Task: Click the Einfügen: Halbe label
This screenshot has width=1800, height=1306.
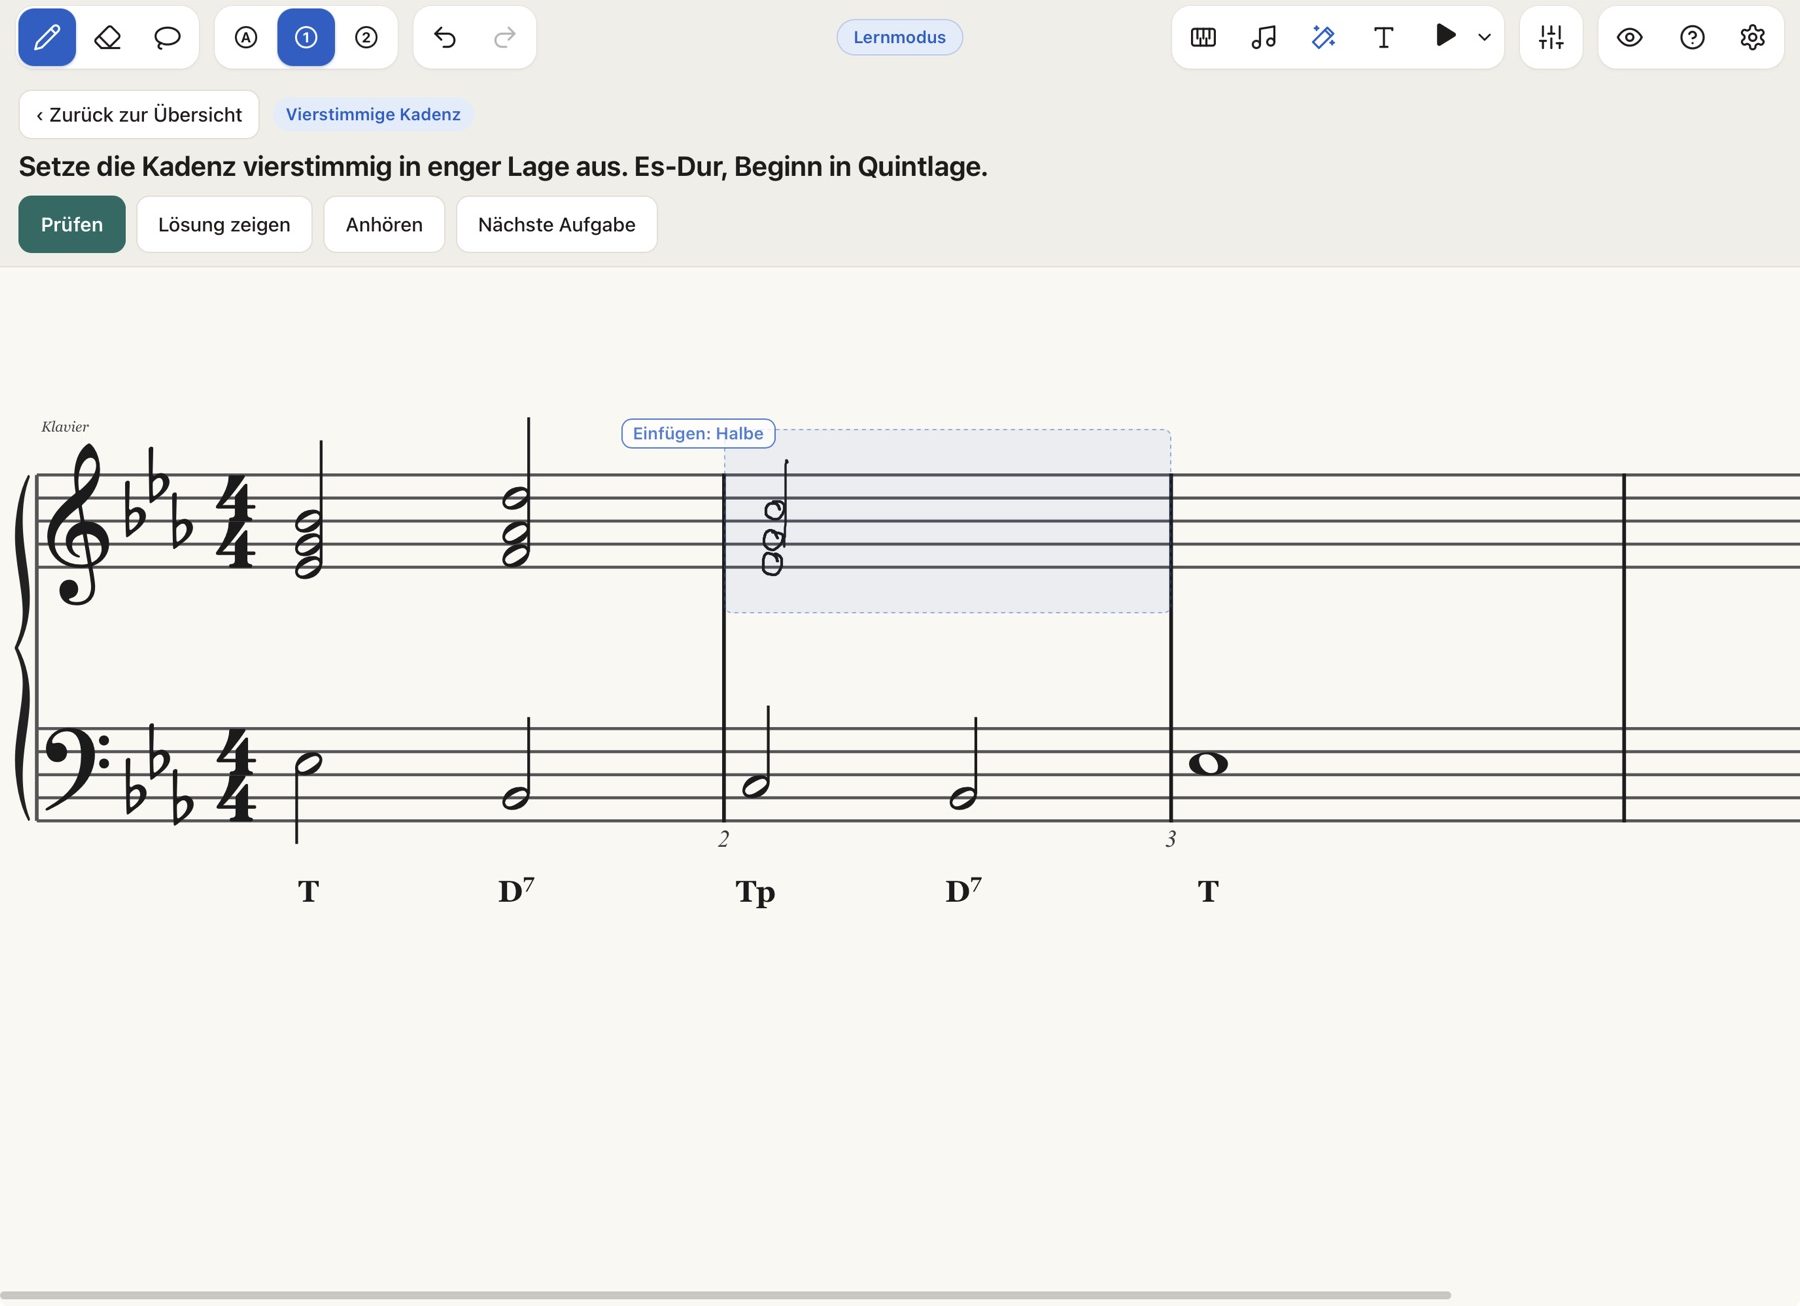Action: coord(698,434)
